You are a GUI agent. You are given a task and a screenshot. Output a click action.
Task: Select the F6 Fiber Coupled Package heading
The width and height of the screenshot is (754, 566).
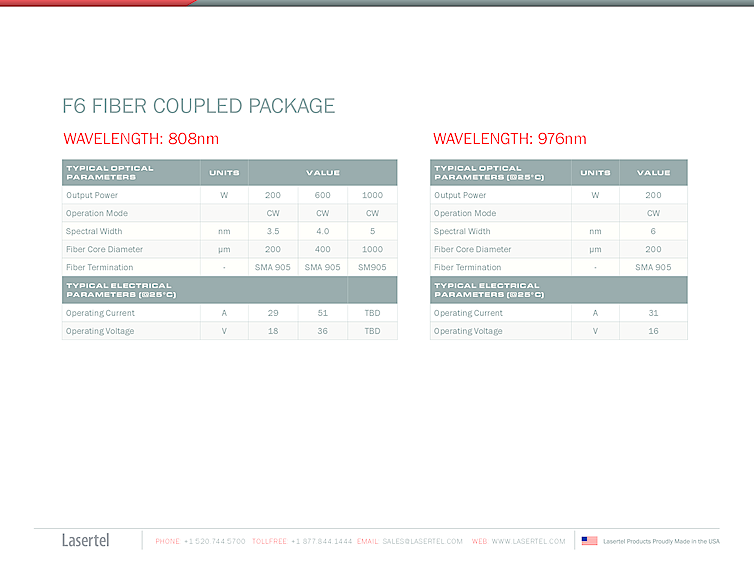pos(198,106)
